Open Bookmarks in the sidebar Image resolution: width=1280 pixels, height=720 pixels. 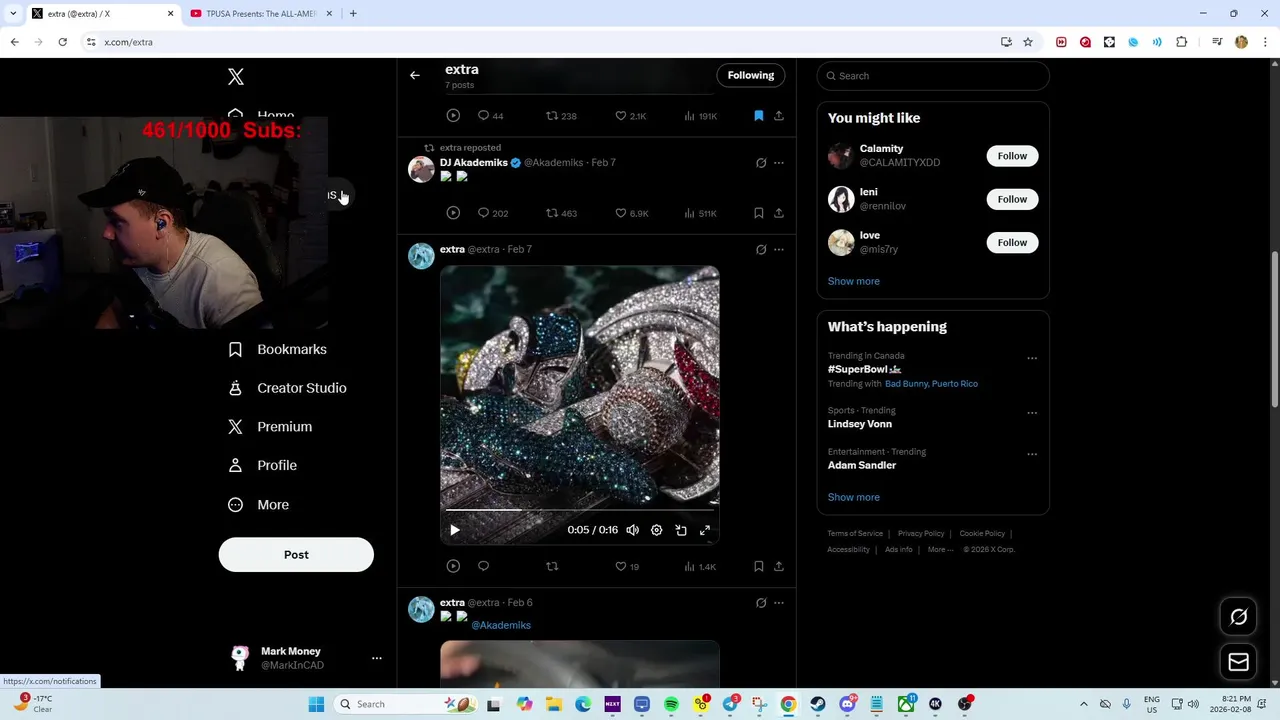point(278,349)
